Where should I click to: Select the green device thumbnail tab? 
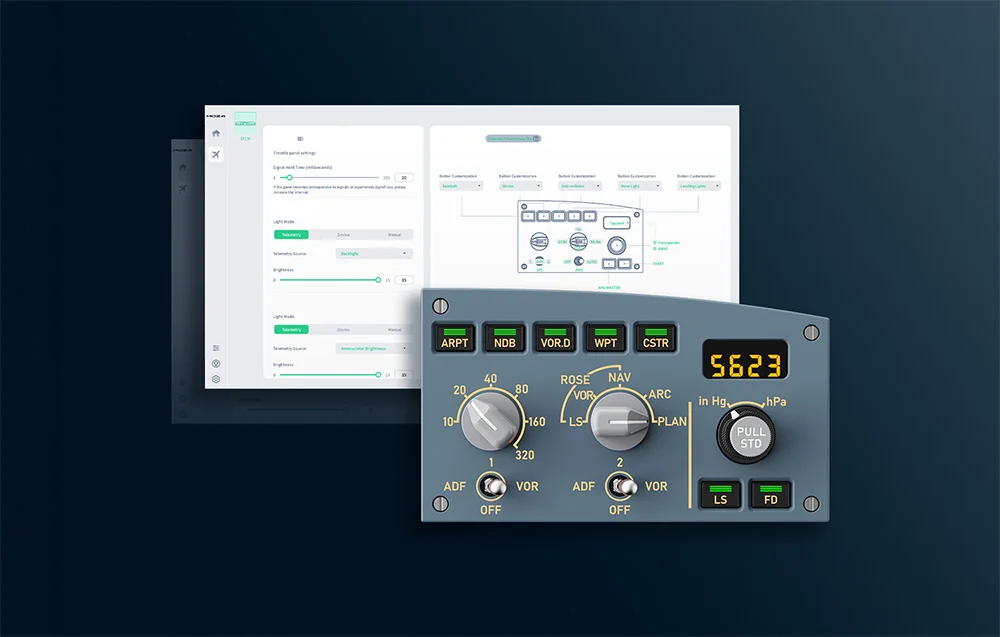[x=245, y=119]
